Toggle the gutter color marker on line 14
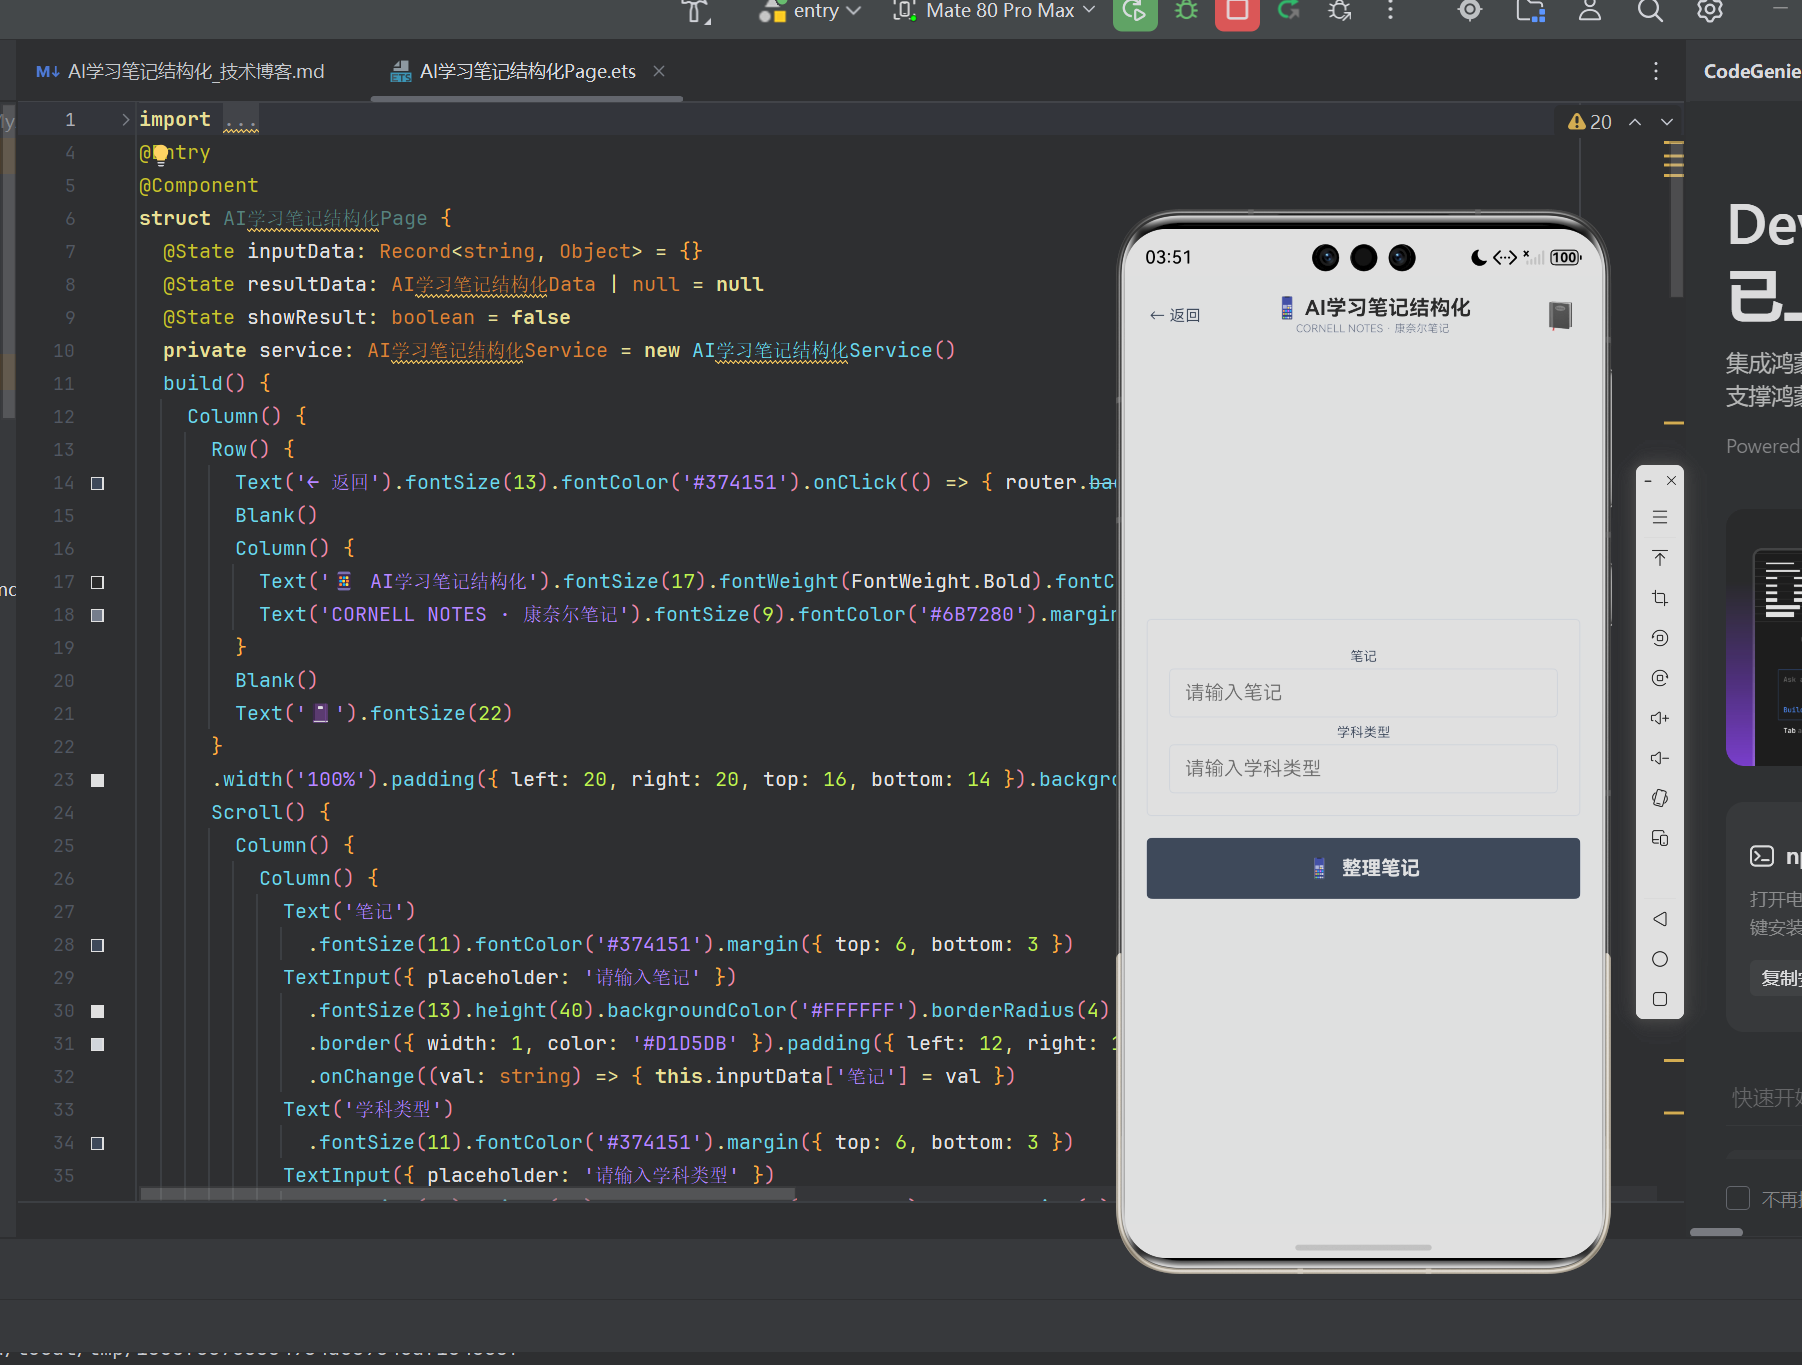1802x1365 pixels. (97, 483)
